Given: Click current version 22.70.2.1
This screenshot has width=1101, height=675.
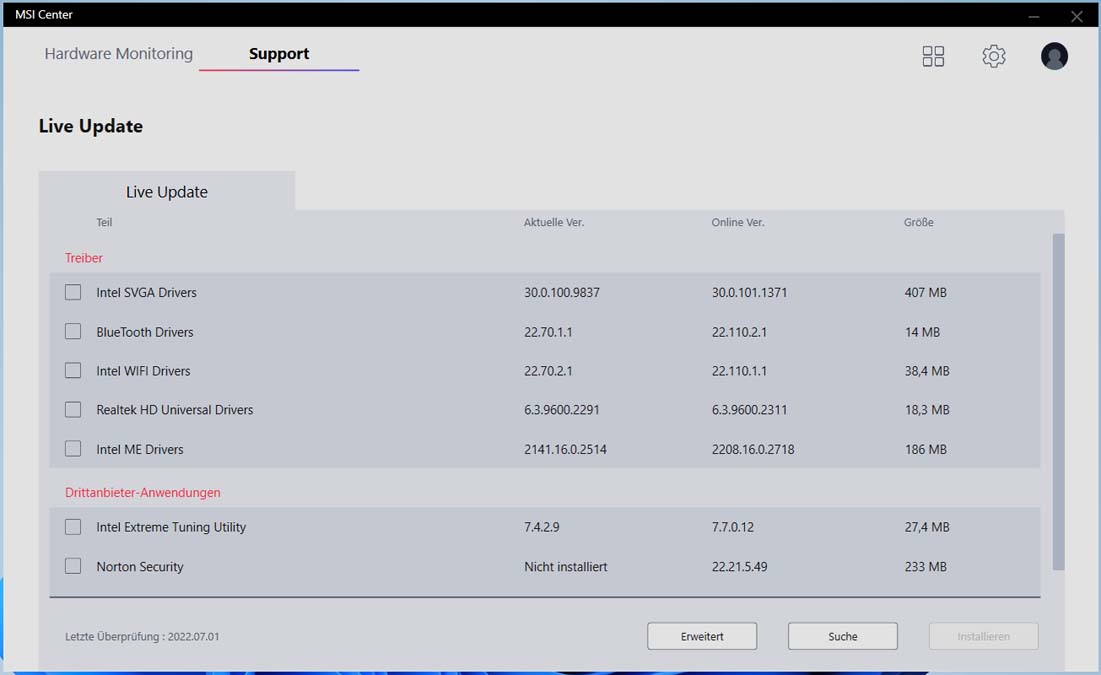Looking at the screenshot, I should (x=548, y=370).
